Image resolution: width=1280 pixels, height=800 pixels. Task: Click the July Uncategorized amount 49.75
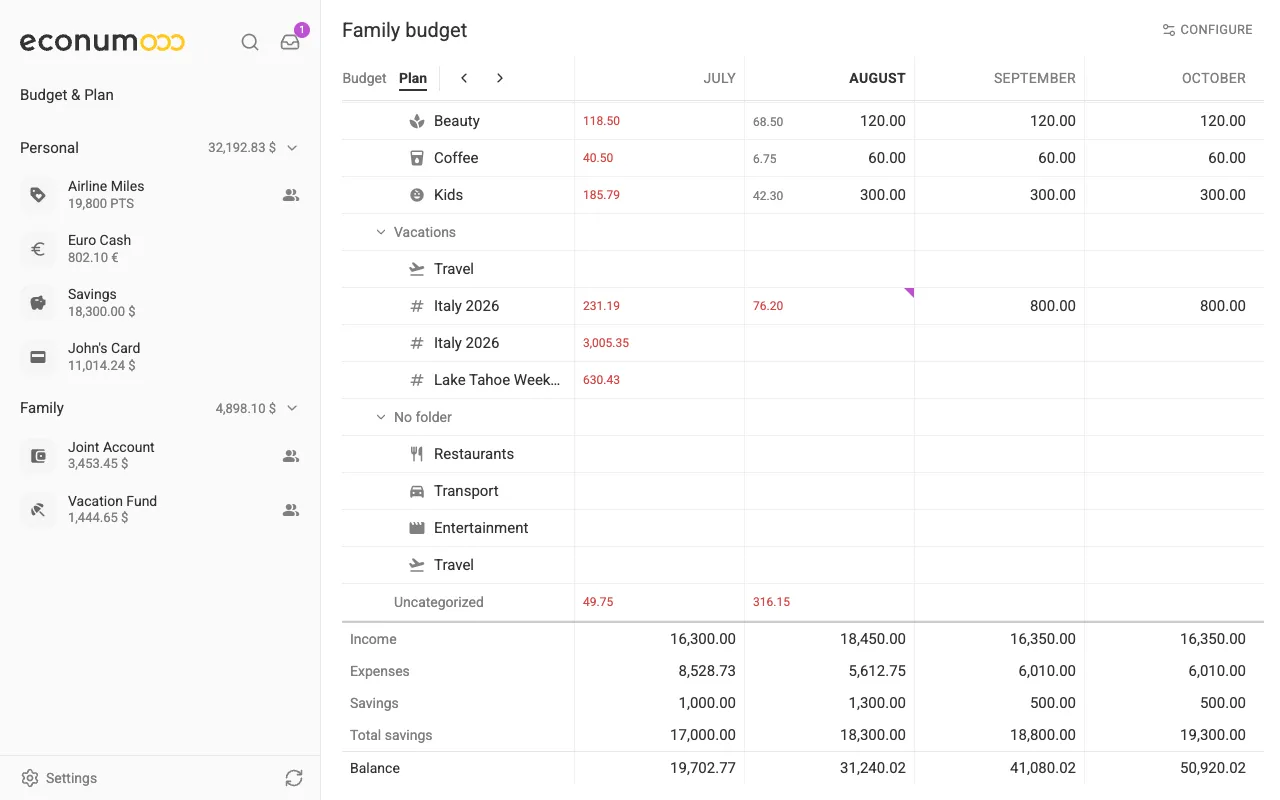tap(598, 602)
